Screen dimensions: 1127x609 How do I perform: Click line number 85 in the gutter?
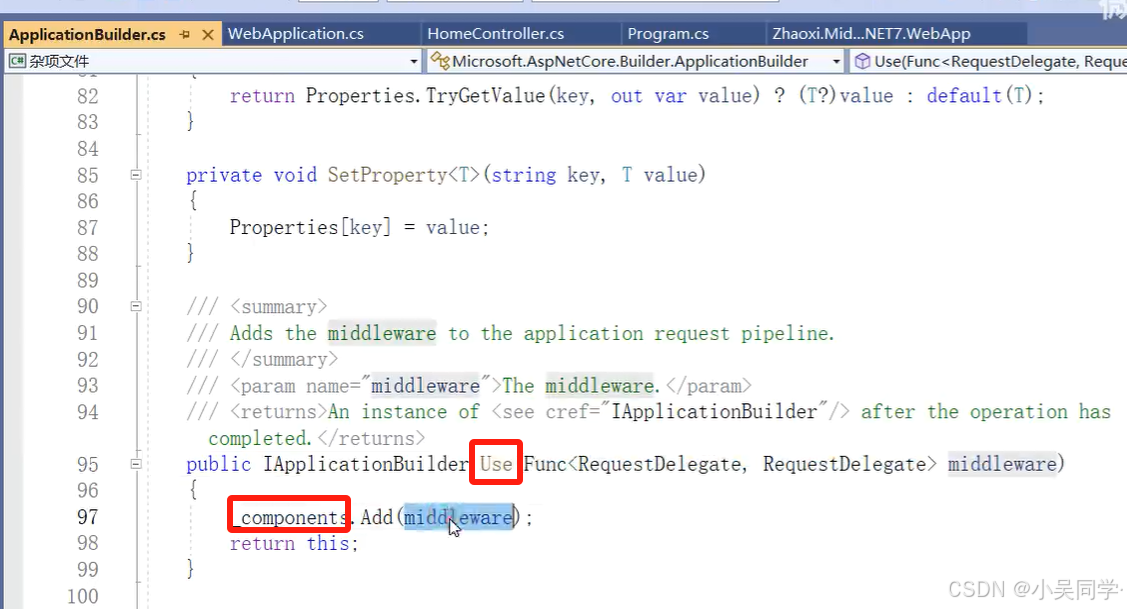point(88,175)
